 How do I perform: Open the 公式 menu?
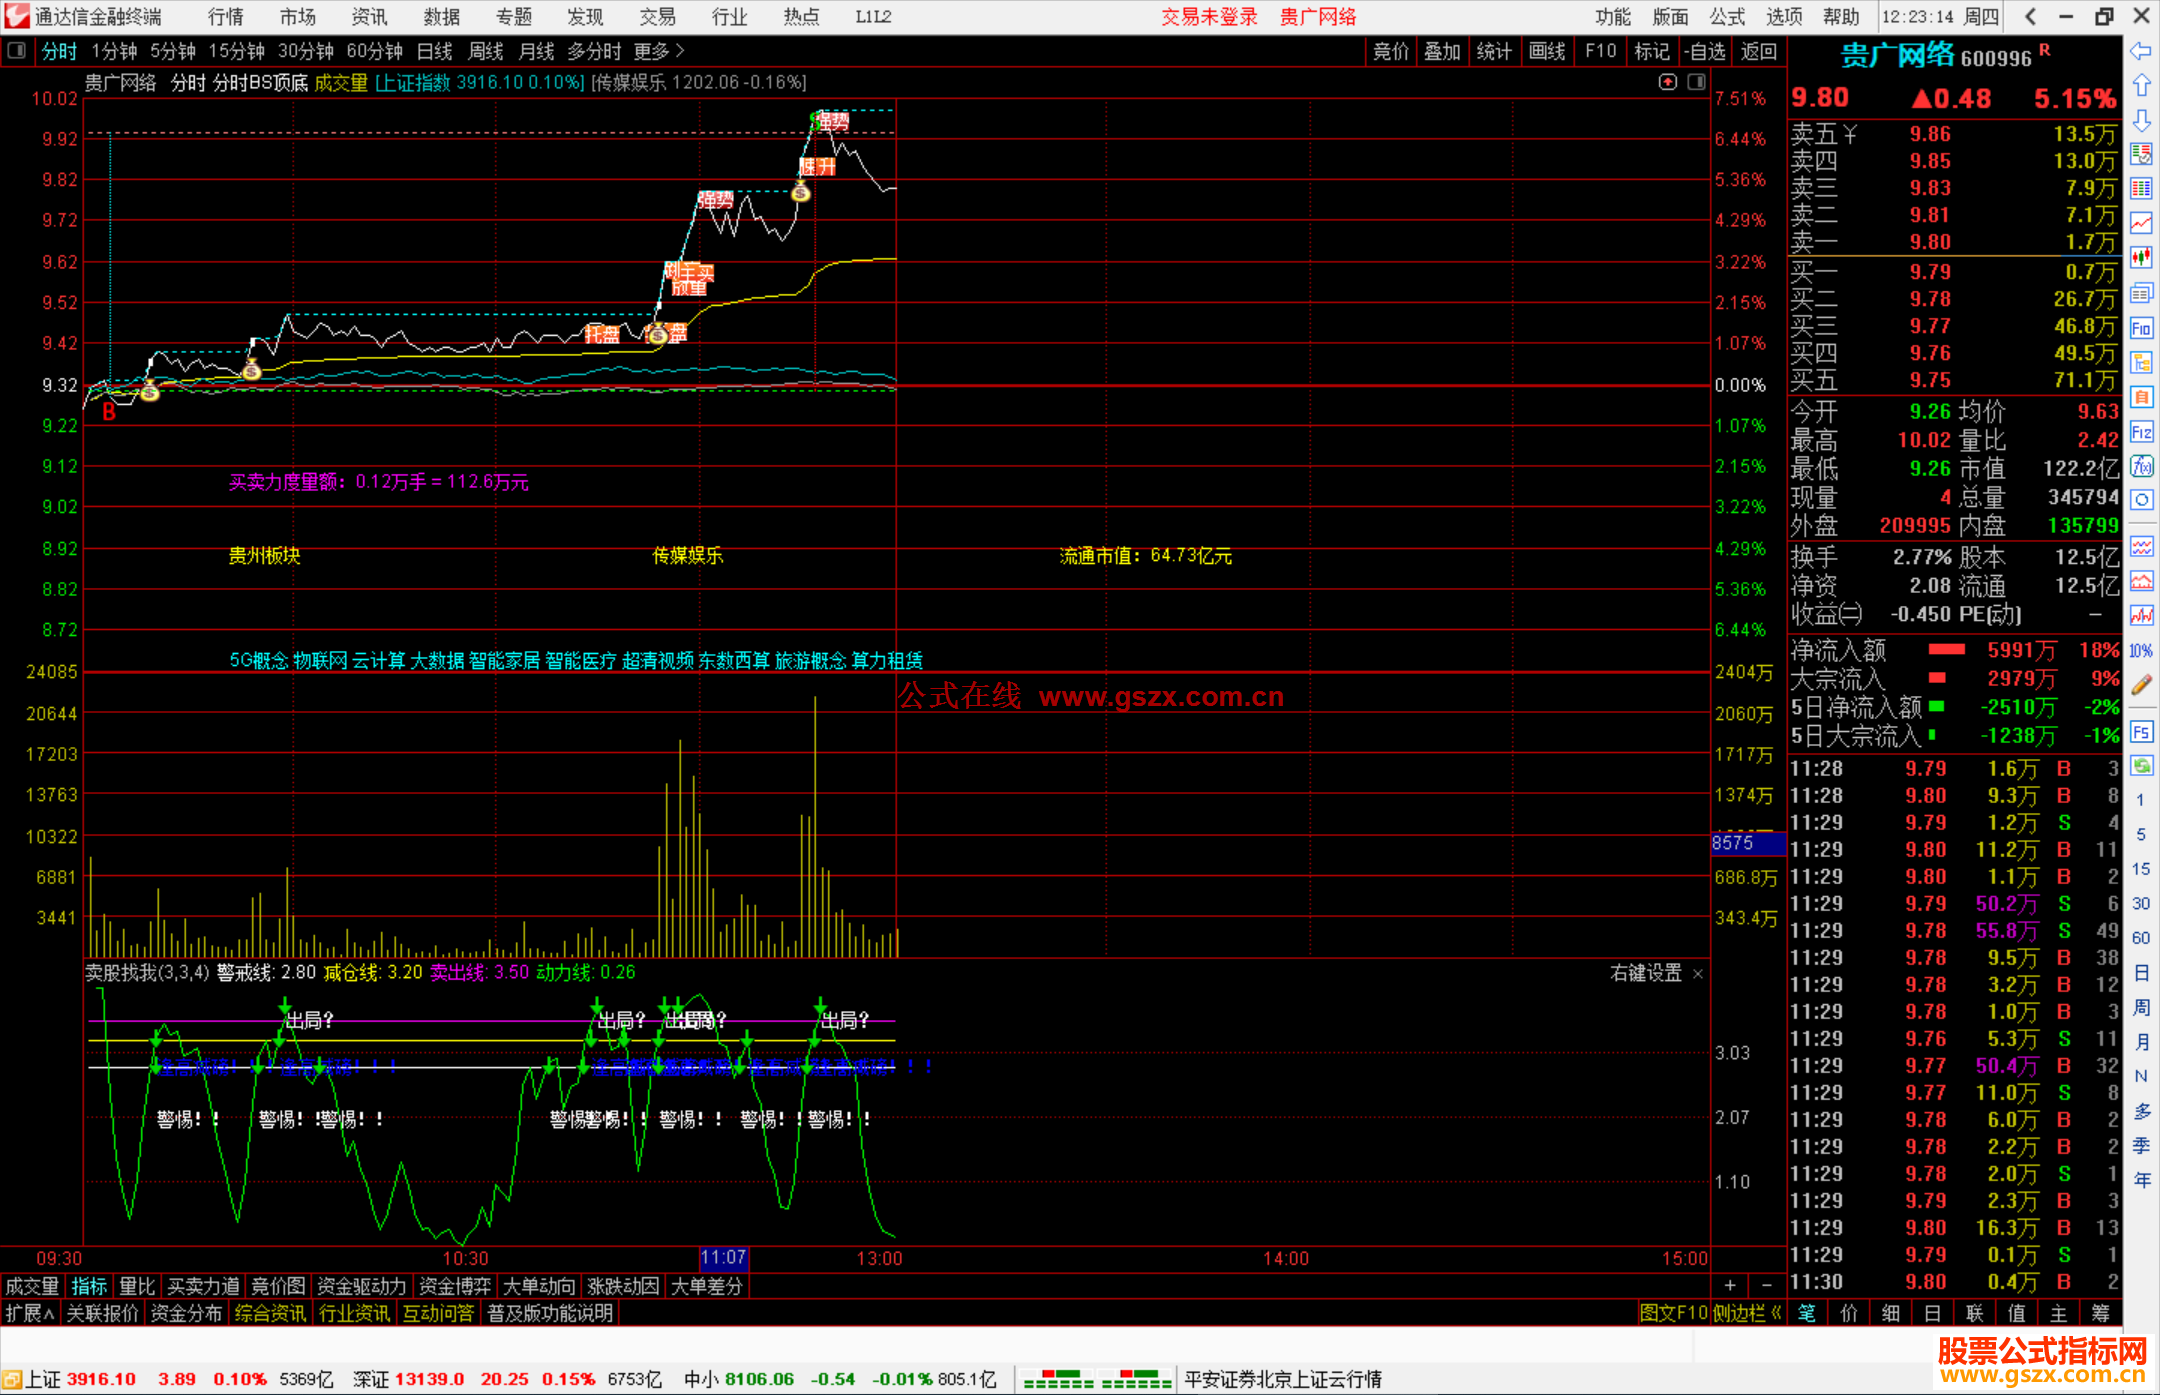pos(1726,17)
